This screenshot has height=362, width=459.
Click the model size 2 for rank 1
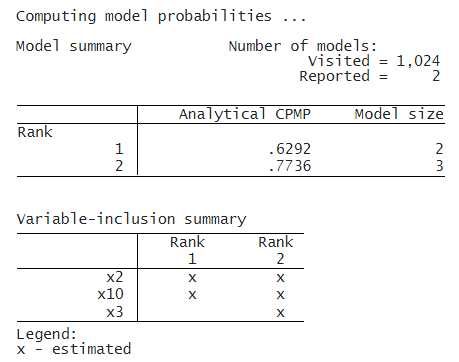[x=439, y=149]
